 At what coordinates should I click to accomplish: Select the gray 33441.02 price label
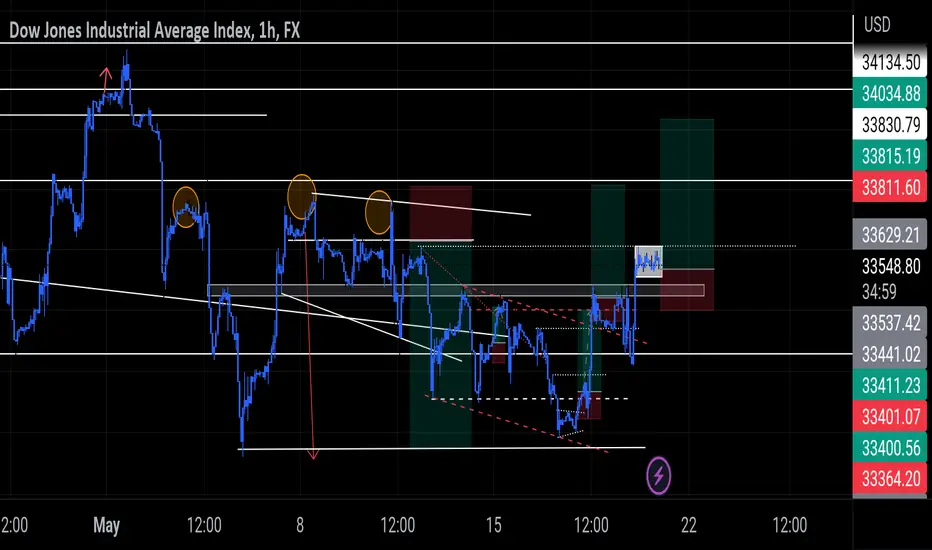coord(890,354)
